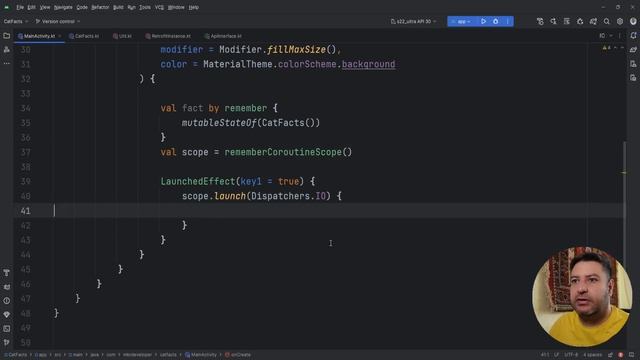Screen dimensions: 640x360
Task: Open the Version control dropdown
Action: 58,21
